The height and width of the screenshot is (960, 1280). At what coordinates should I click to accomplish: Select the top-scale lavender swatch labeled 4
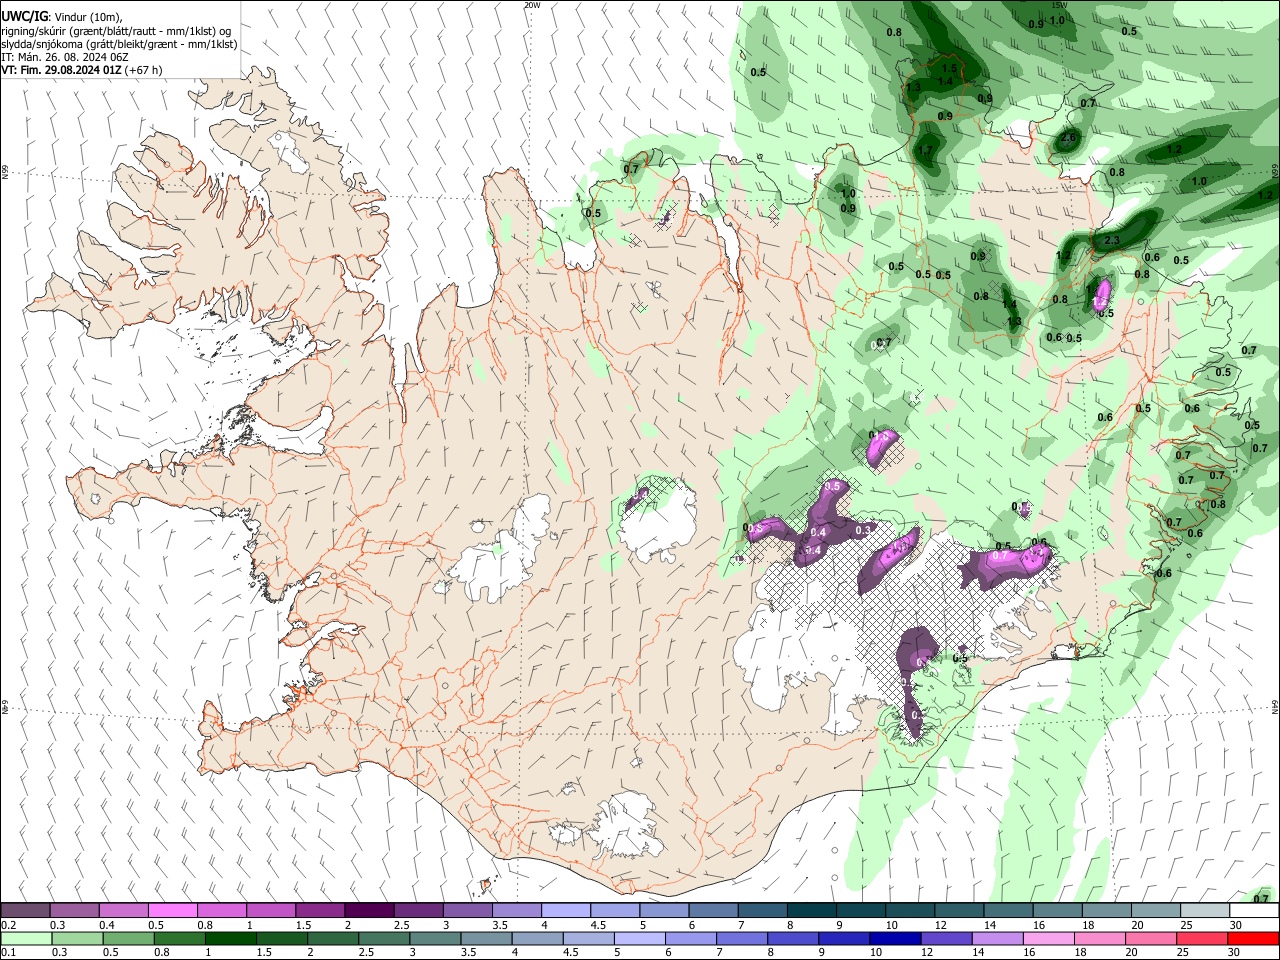[566, 910]
